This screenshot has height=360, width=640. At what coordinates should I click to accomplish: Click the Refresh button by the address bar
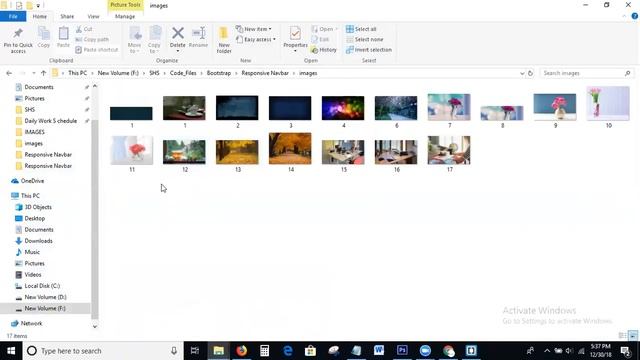tap(530, 73)
